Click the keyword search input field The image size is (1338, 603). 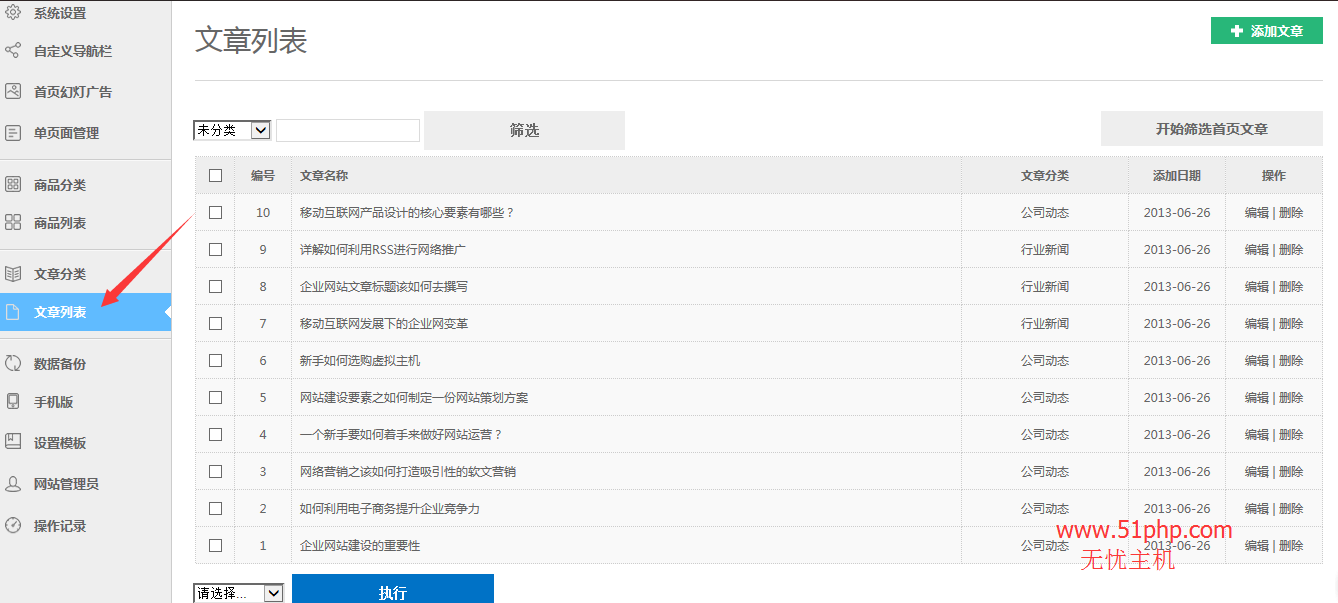click(x=348, y=130)
